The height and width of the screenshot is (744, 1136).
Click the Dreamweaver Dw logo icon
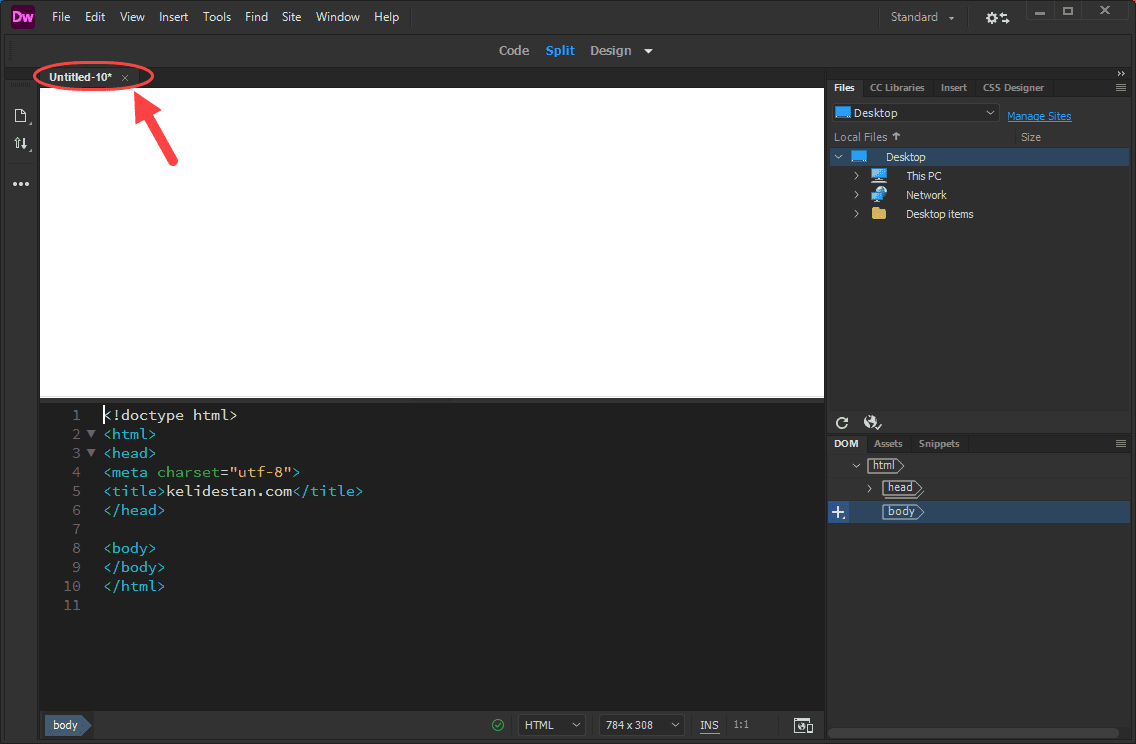[22, 17]
